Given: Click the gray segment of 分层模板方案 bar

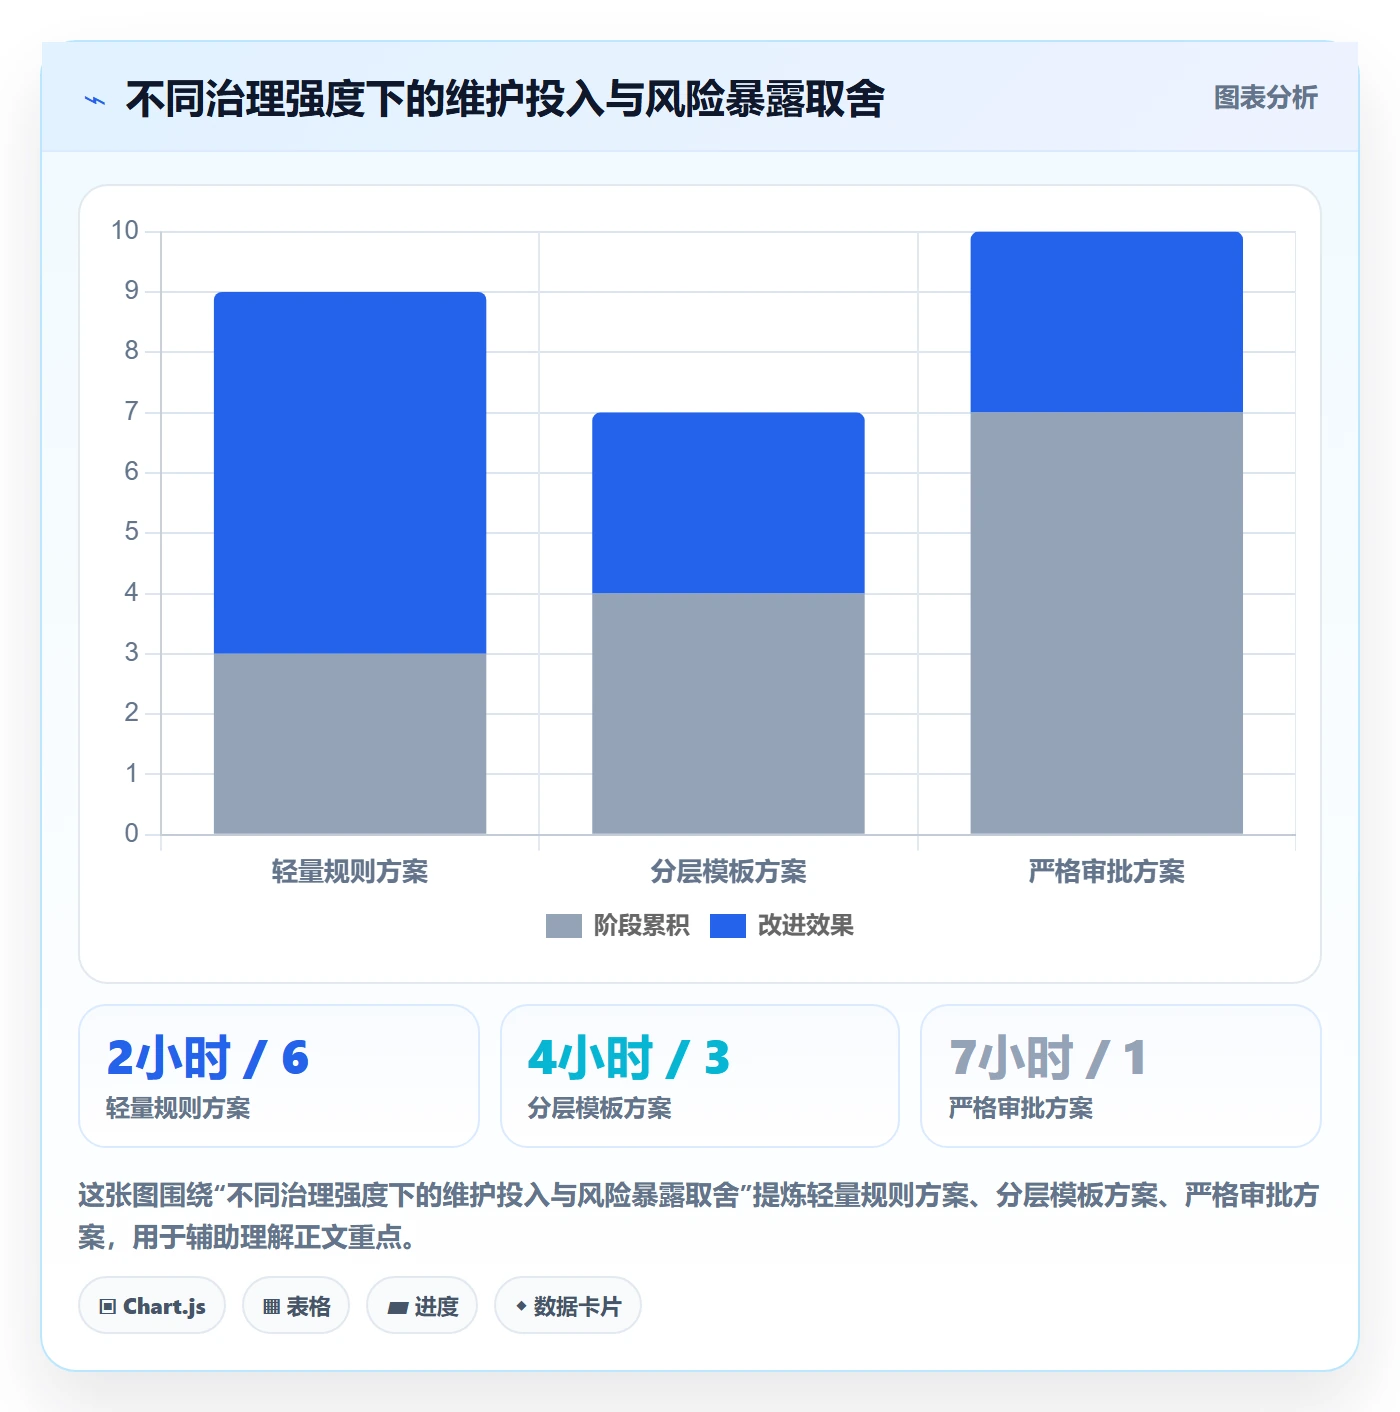Looking at the screenshot, I should (x=728, y=714).
